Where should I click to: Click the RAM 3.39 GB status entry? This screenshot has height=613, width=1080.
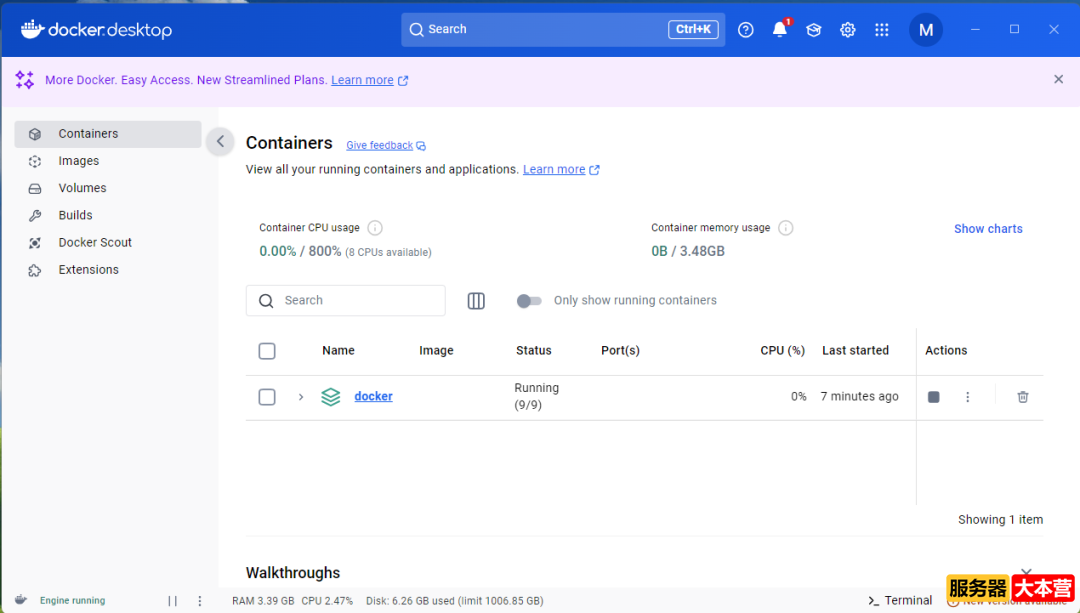263,601
